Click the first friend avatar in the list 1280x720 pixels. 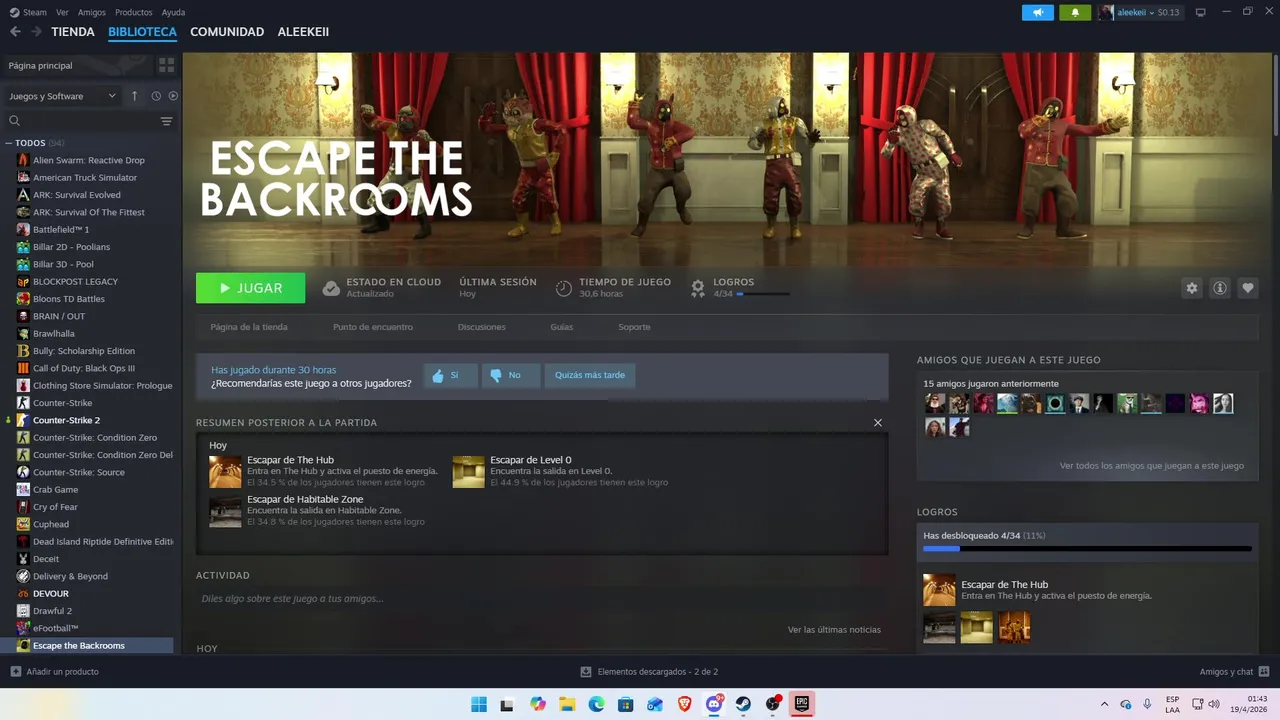[x=935, y=404]
